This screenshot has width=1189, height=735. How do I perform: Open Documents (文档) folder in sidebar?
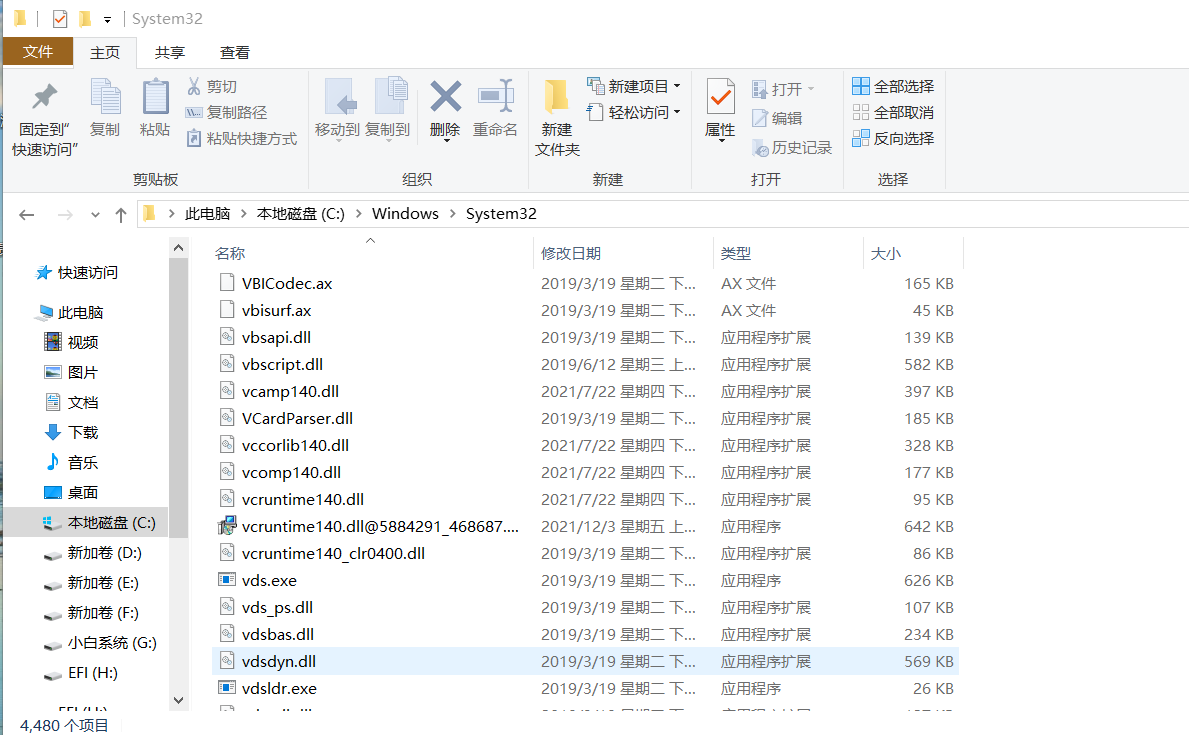point(71,402)
